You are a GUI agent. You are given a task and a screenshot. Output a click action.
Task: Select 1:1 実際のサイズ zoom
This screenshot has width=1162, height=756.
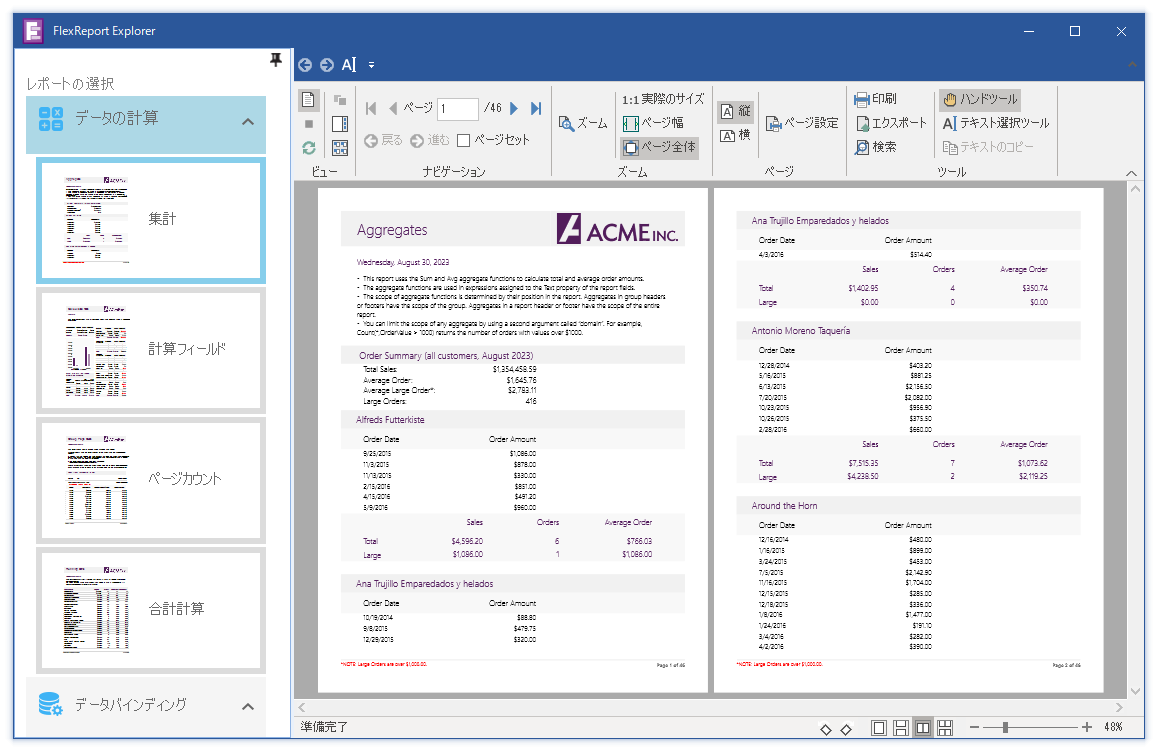663,99
